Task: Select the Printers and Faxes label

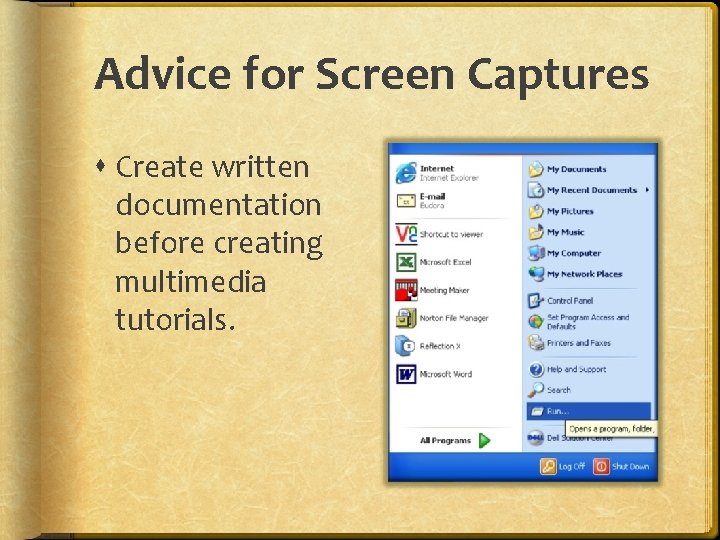Action: [579, 343]
